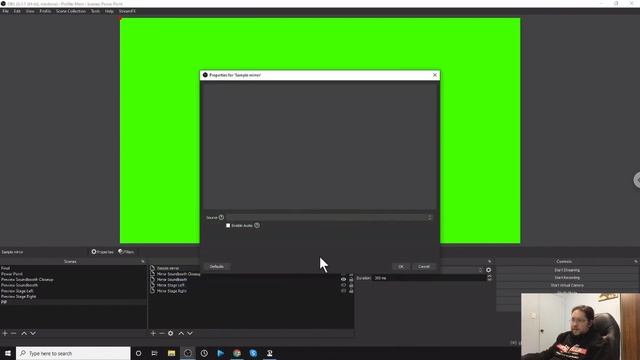Switch to OBS Studio taskbar icon
640x360 pixels.
click(188, 353)
